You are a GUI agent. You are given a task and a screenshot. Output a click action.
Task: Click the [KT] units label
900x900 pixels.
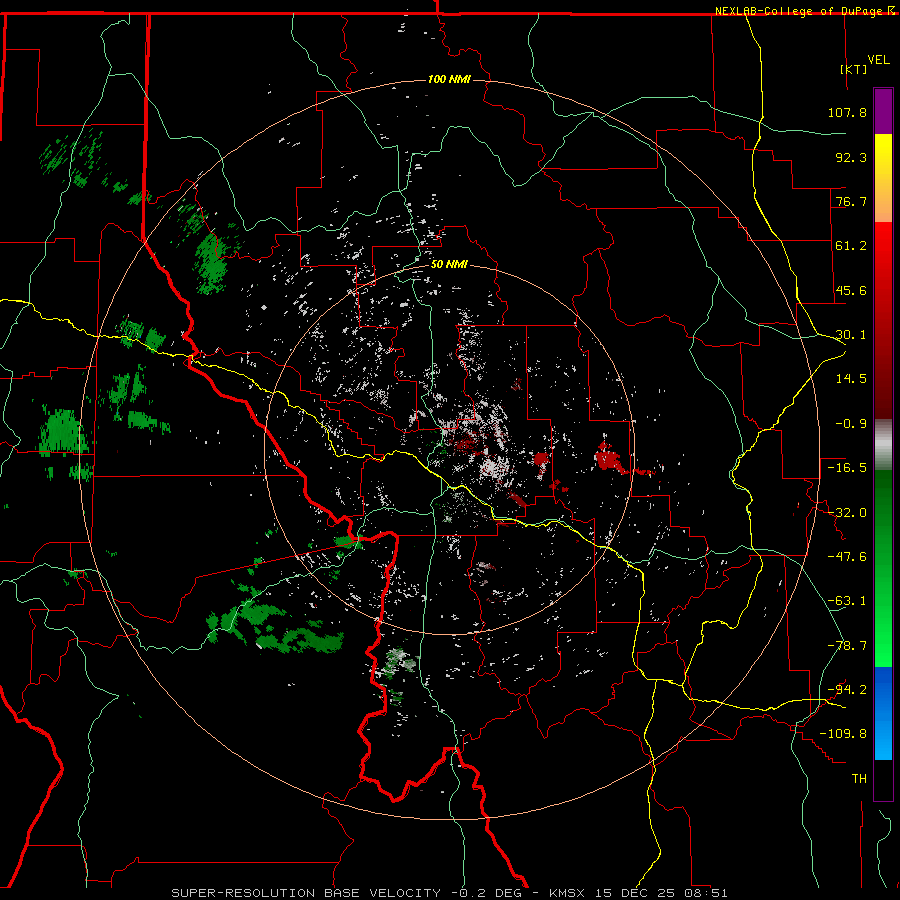tap(854, 69)
